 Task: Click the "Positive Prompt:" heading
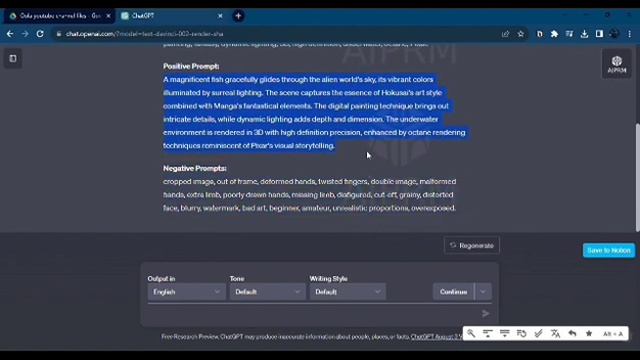(x=191, y=66)
